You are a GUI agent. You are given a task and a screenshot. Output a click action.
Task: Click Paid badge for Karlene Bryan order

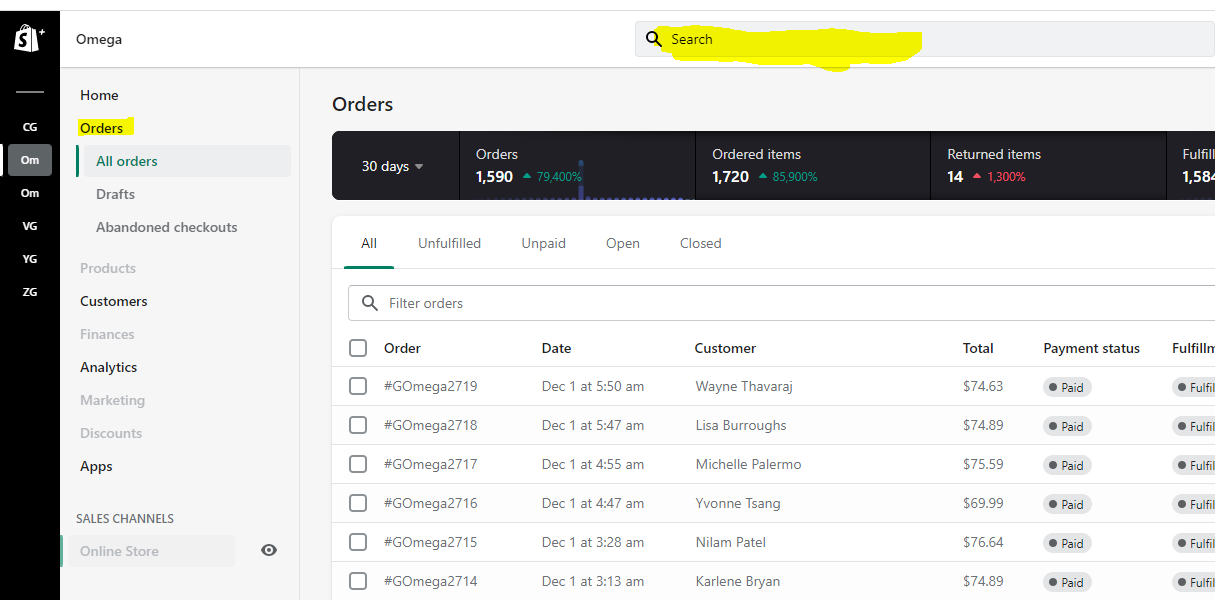[x=1067, y=582]
